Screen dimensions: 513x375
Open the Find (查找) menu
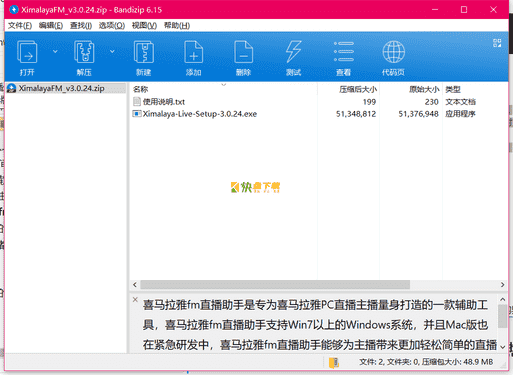point(81,26)
